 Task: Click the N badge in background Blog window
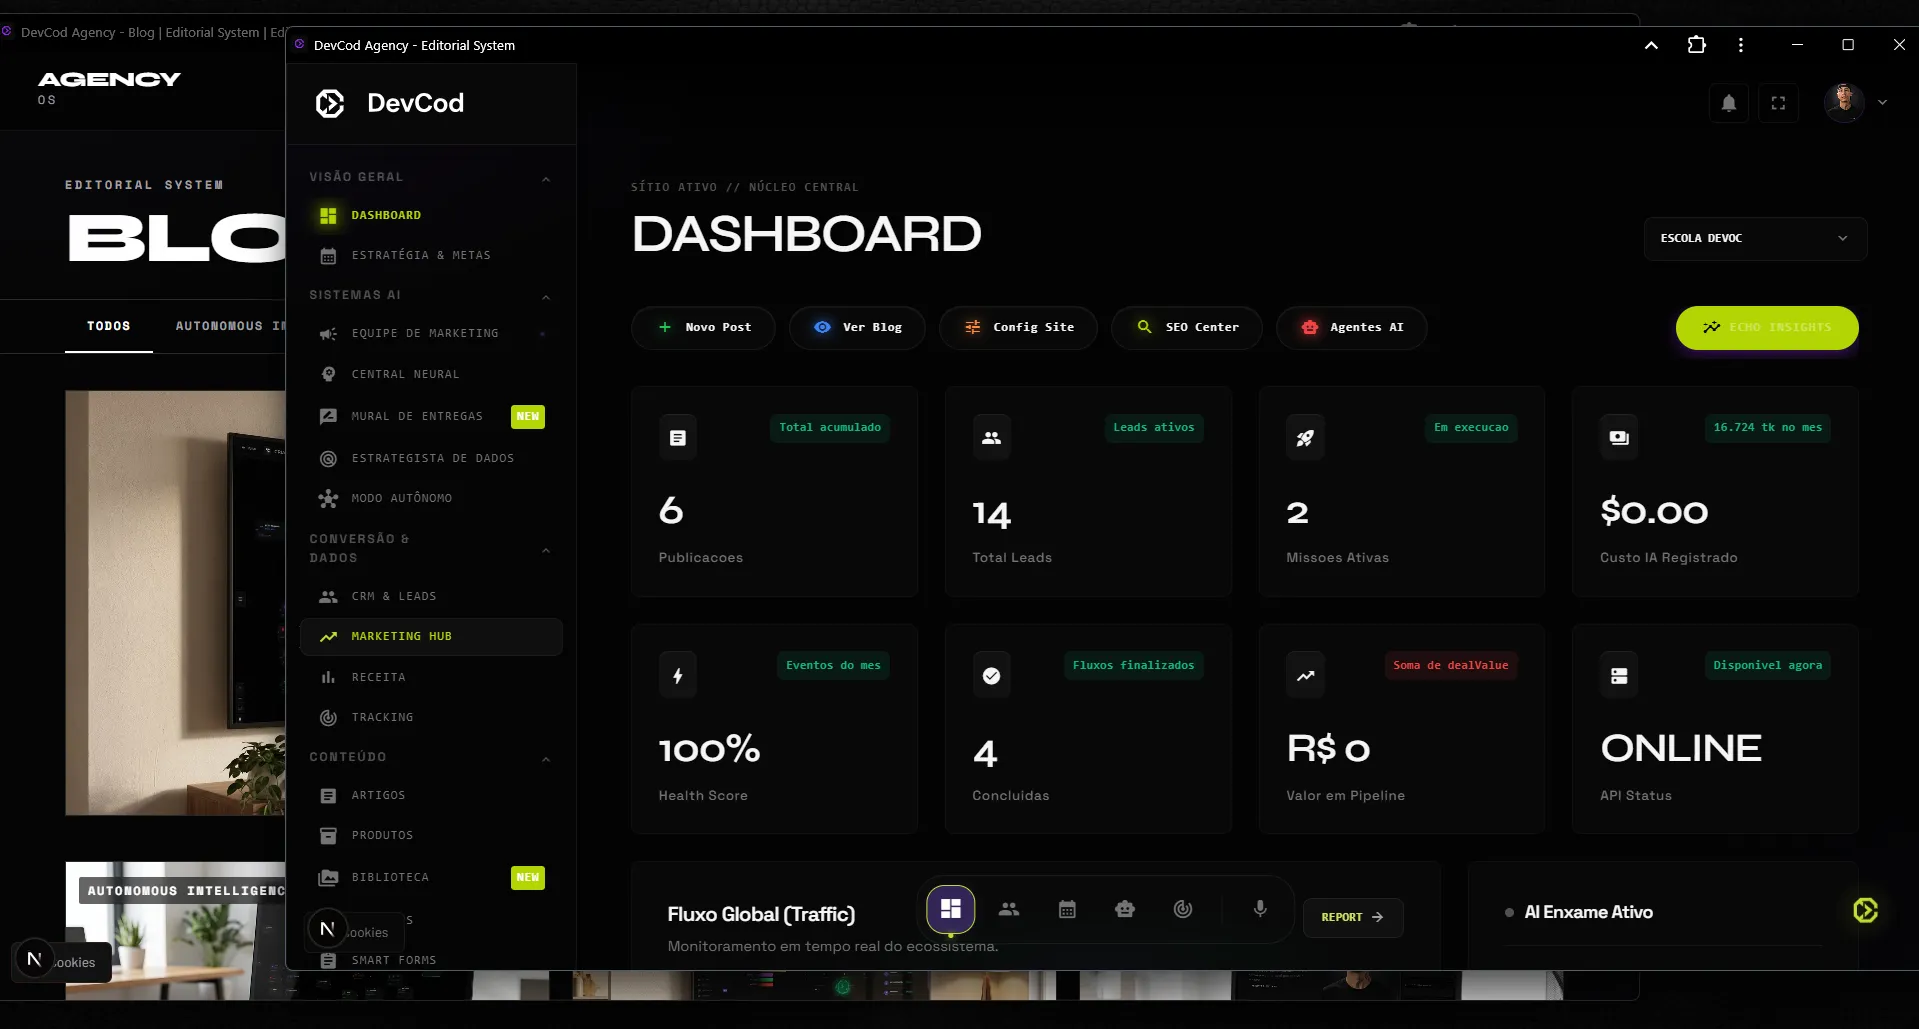pyautogui.click(x=33, y=959)
